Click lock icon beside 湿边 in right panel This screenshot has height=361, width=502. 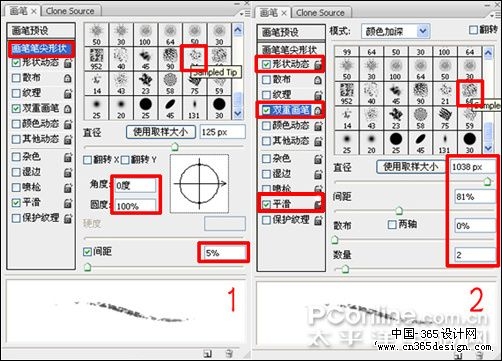click(318, 174)
